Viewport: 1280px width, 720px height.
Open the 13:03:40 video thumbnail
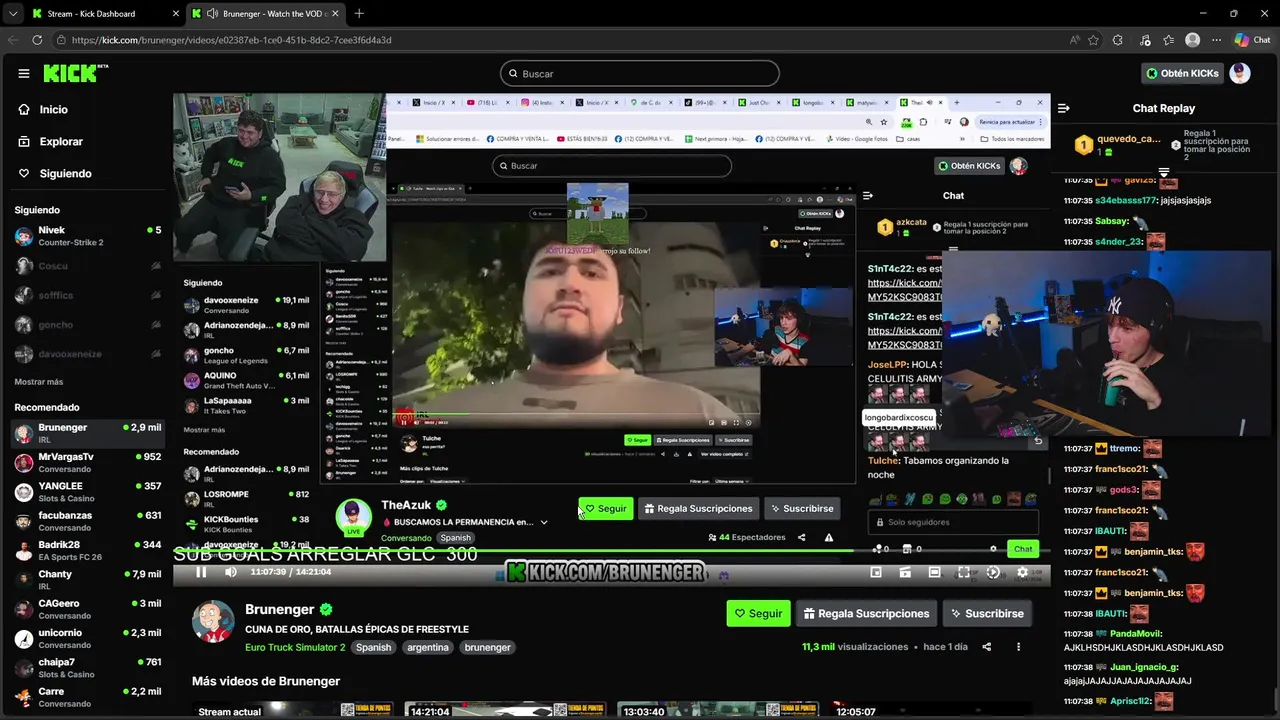coord(718,709)
